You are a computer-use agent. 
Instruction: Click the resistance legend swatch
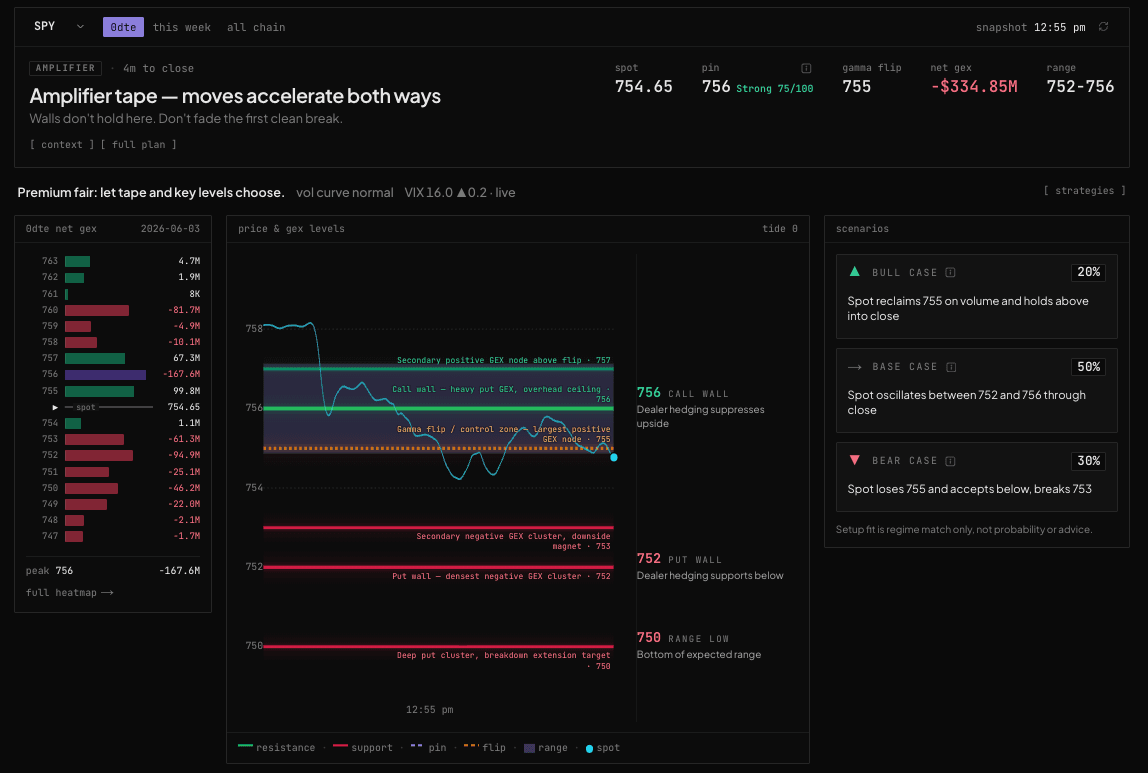[x=245, y=747]
